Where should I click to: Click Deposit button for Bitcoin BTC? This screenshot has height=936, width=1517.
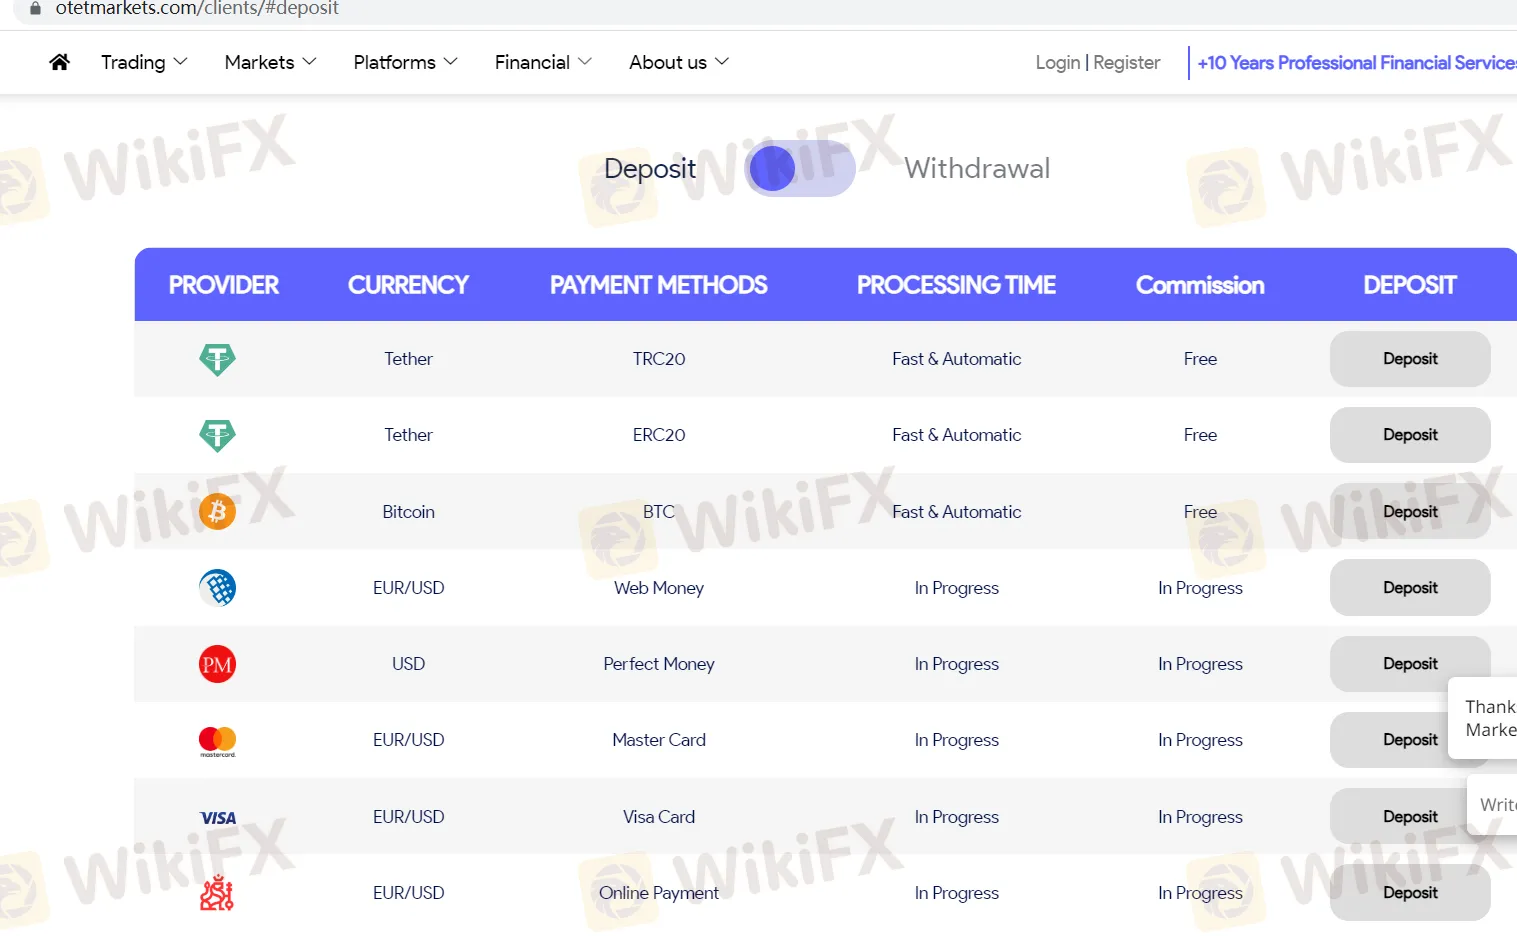(x=1410, y=512)
